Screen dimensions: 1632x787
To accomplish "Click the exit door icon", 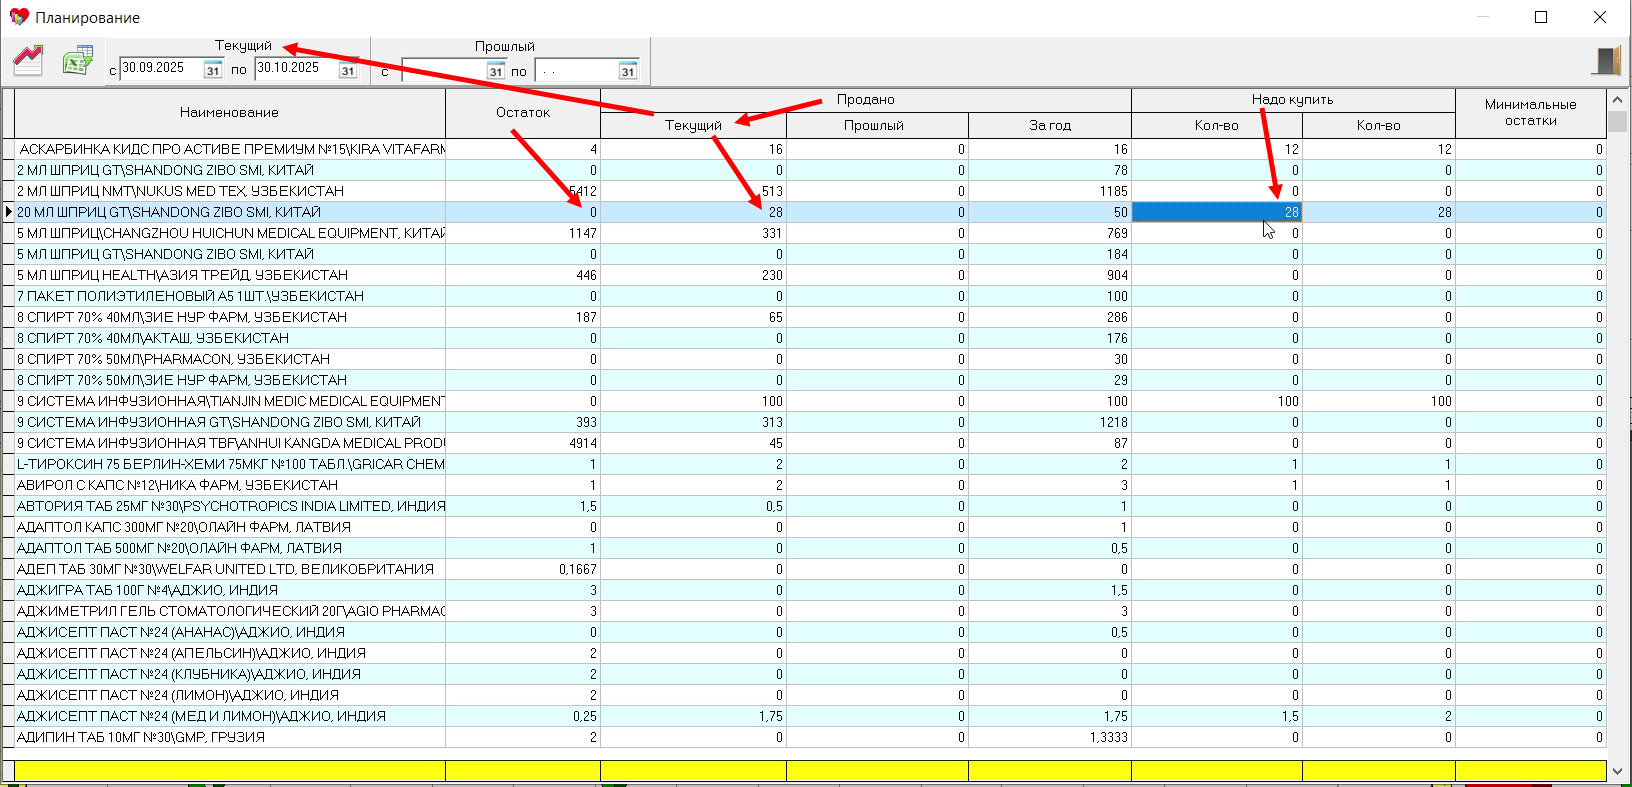I will [x=1606, y=61].
